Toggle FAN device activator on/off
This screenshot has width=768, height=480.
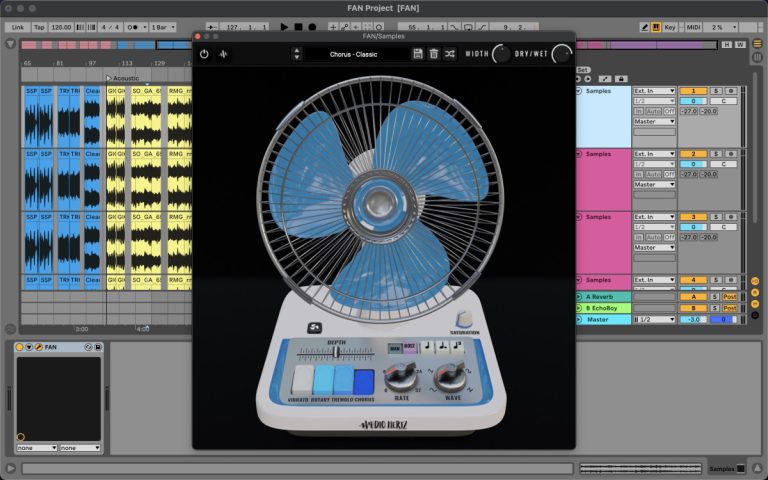click(x=20, y=347)
